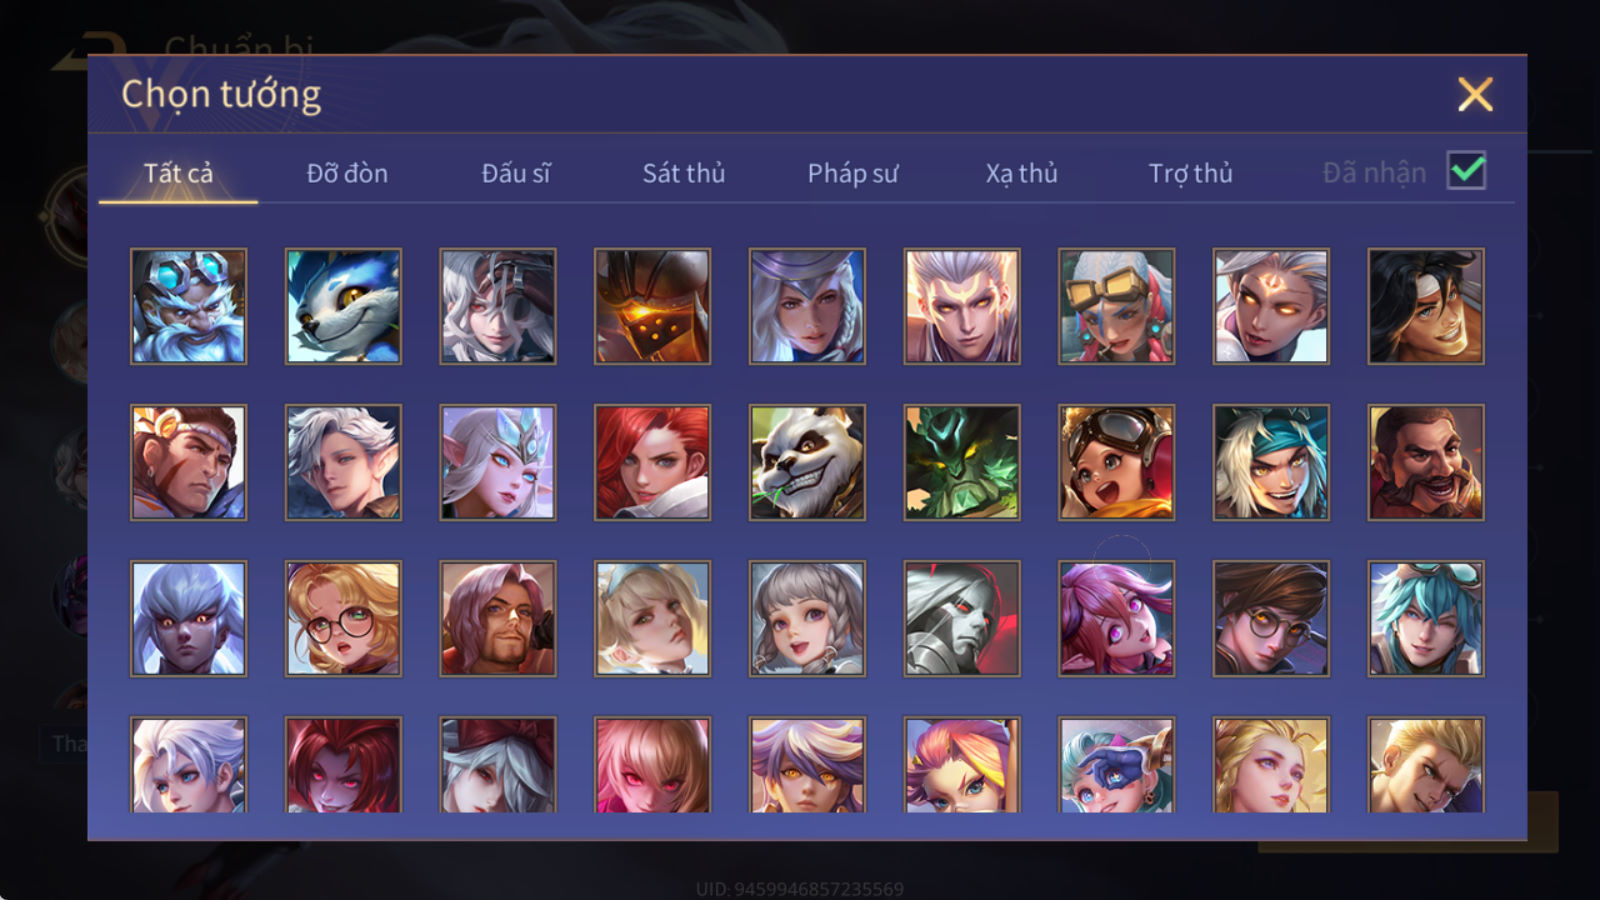Screen dimensions: 1600x900
Task: Select the aviator goggles girl hero
Action: pos(1116,462)
